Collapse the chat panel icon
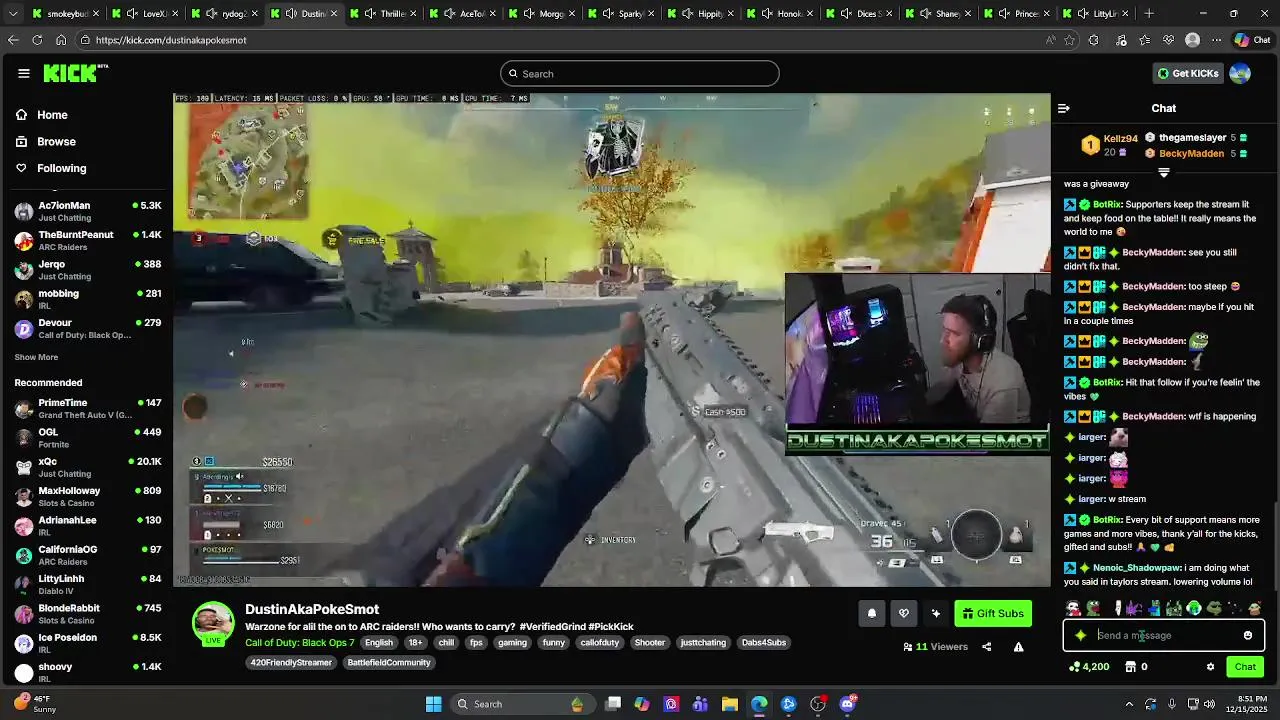This screenshot has width=1280, height=720. point(1064,108)
